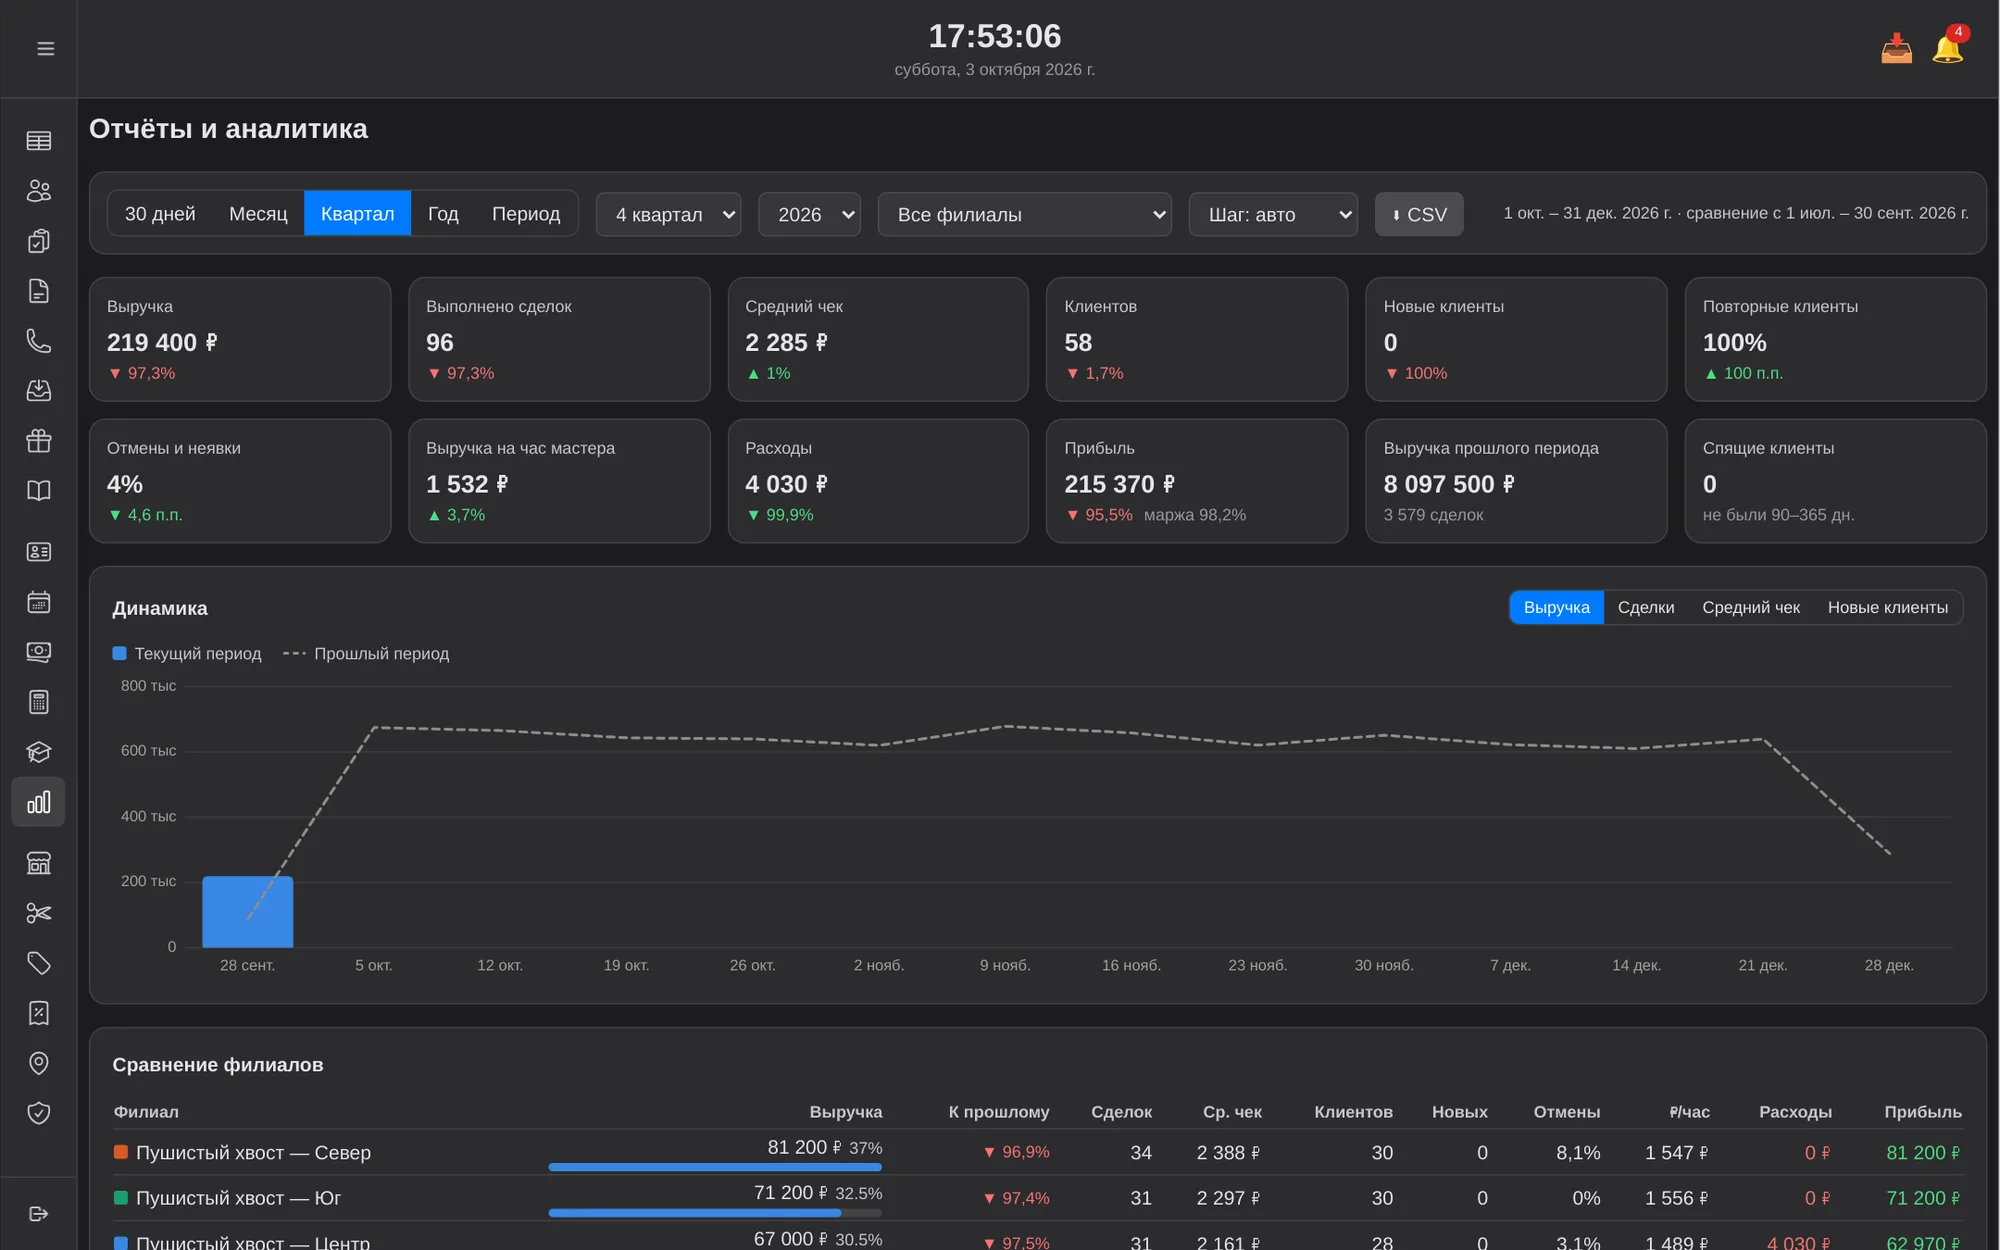This screenshot has height=1250, width=2000.
Task: Click the blue revenue bar for 28 сент.
Action: click(247, 912)
